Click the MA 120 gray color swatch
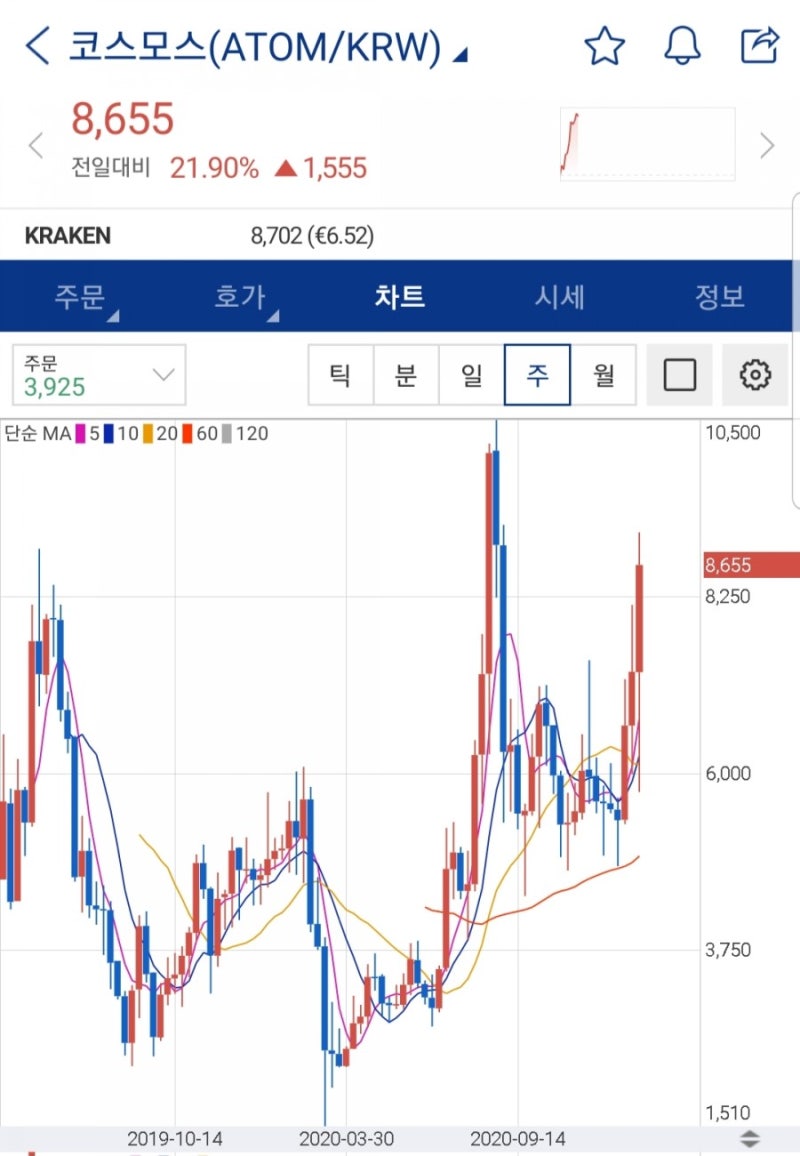The width and height of the screenshot is (800, 1156). (226, 434)
